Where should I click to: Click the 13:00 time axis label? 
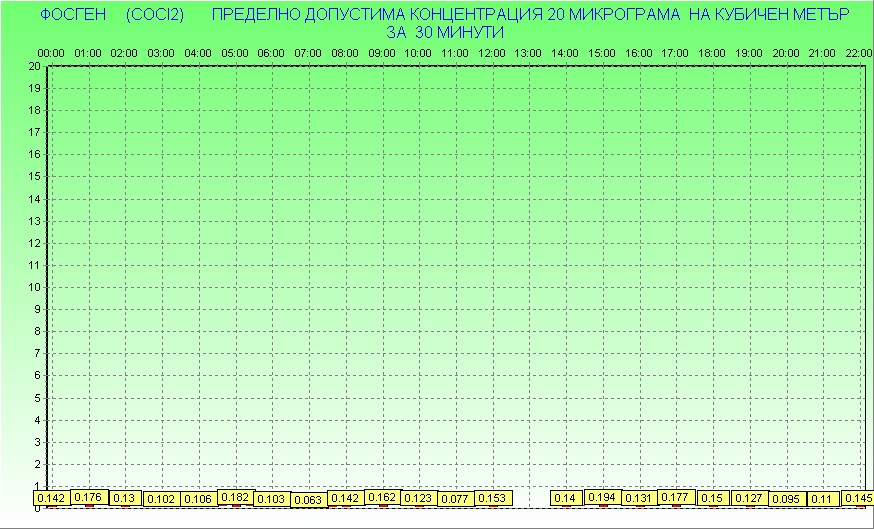[528, 52]
